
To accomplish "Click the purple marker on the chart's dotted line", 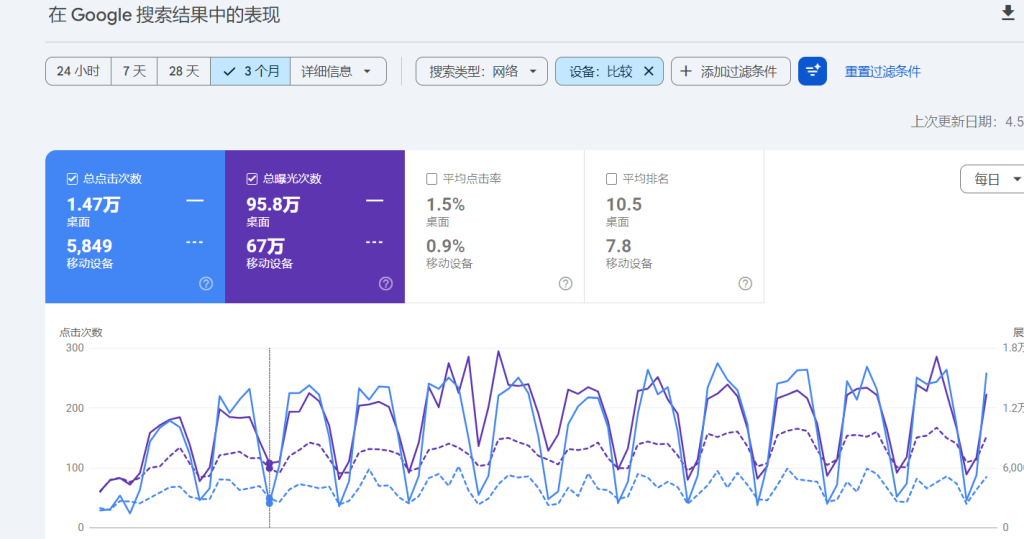I will coord(269,466).
